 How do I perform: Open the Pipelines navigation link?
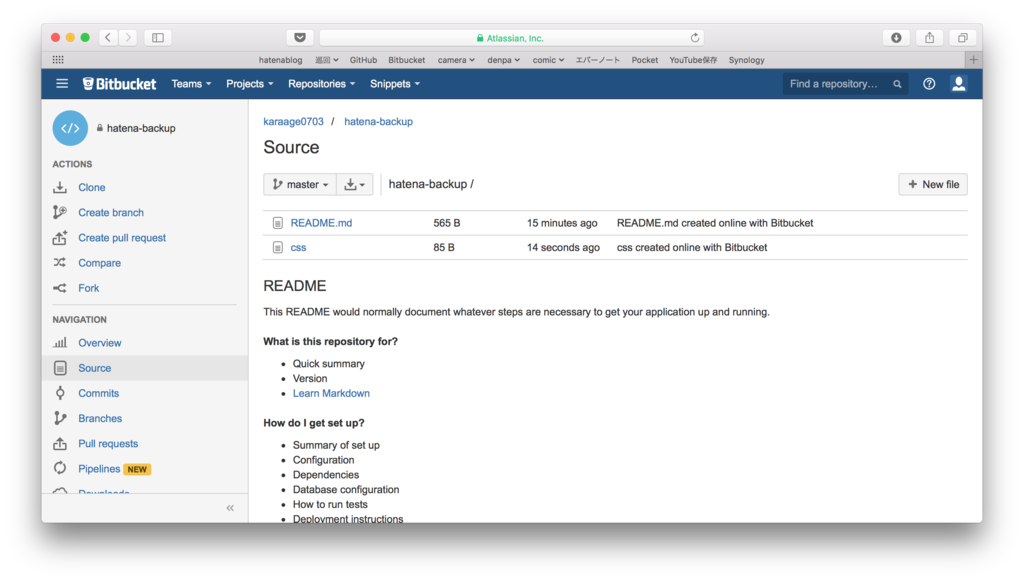(x=99, y=469)
